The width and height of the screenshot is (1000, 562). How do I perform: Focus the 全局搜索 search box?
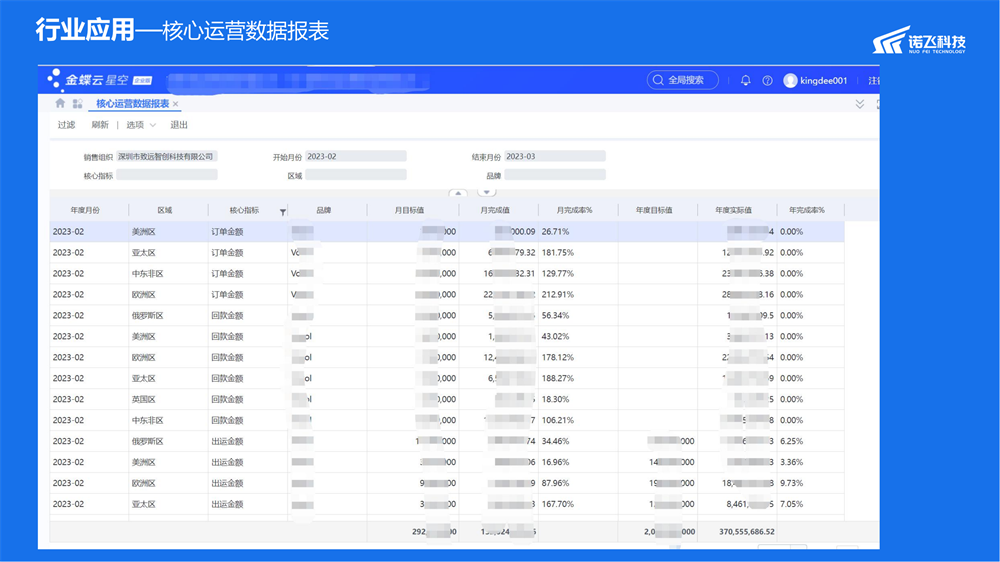[682, 80]
